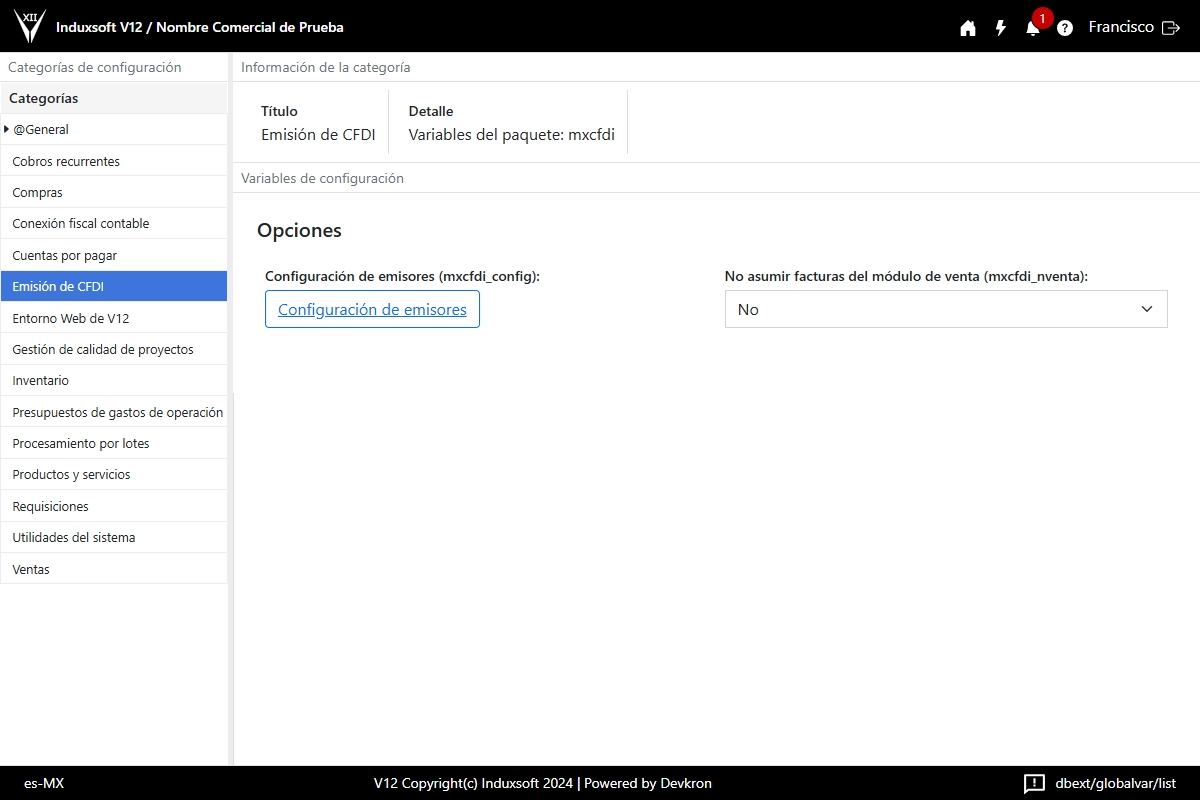Open quick actions lightning bolt icon
The height and width of the screenshot is (800, 1200).
point(1000,28)
